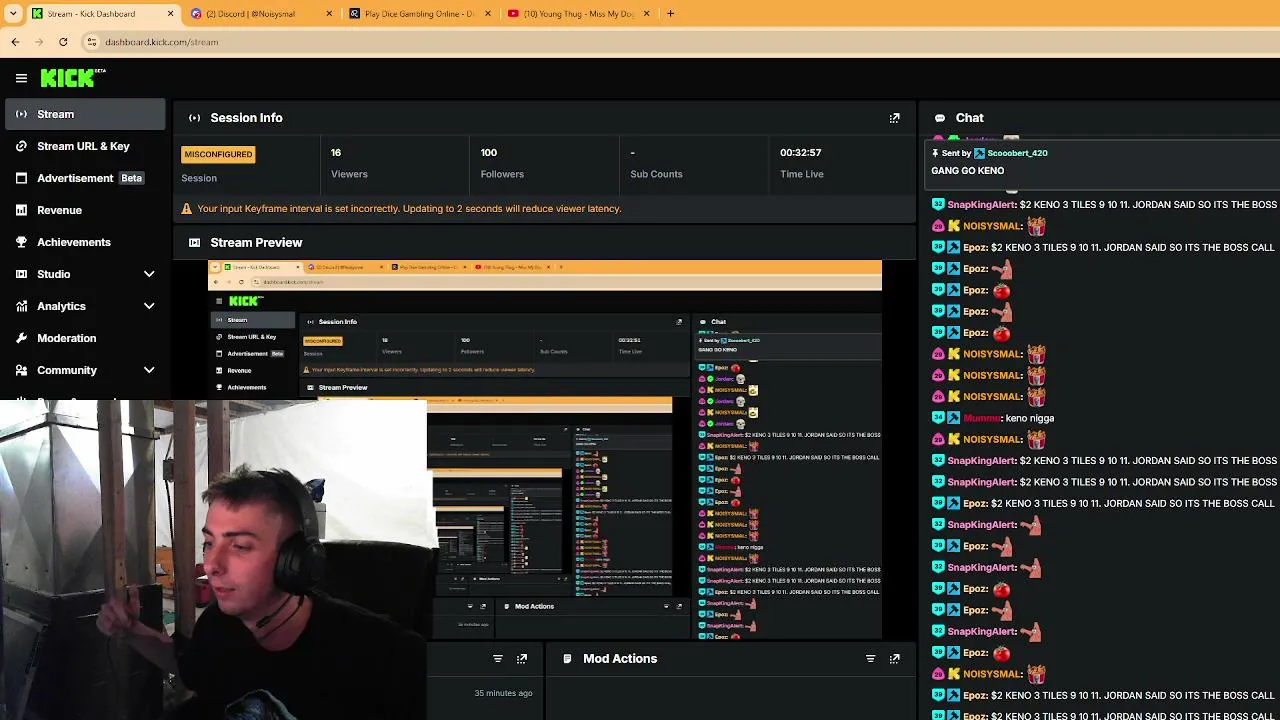Click the pinned message GANG GO KENO
Viewport: 1280px width, 720px height.
[x=968, y=171]
